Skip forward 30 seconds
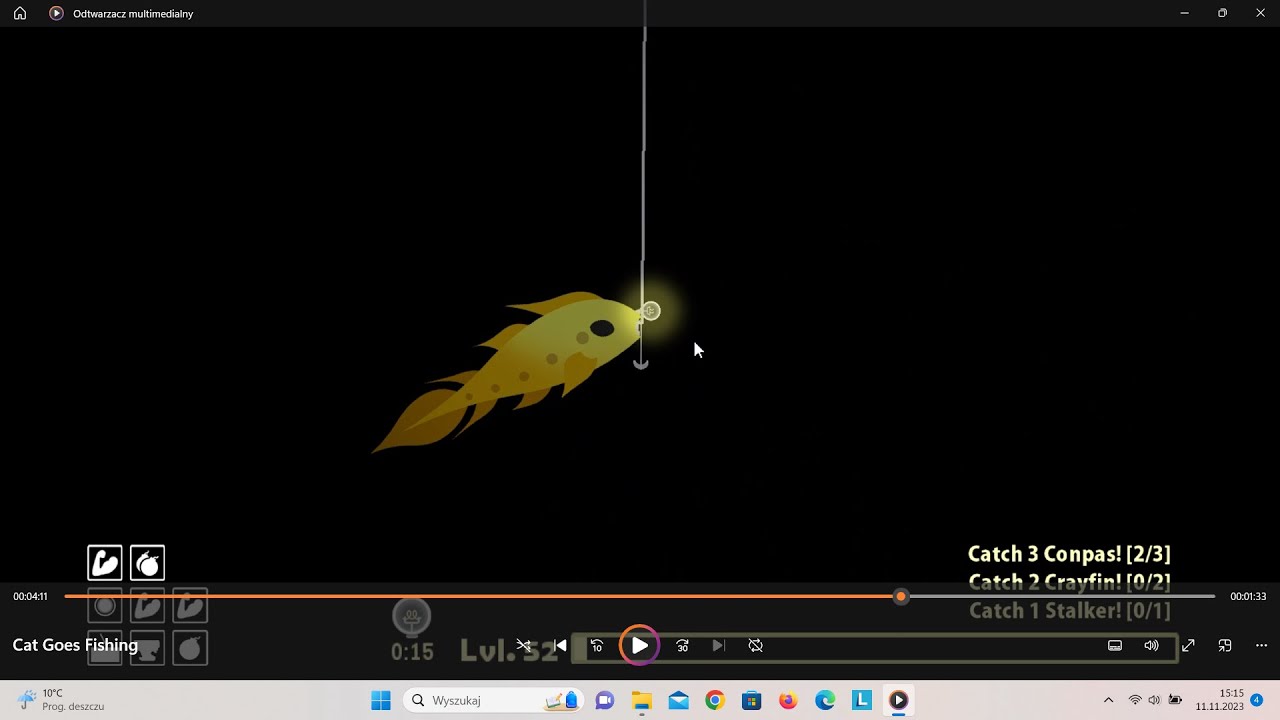This screenshot has height=720, width=1280. coord(682,646)
